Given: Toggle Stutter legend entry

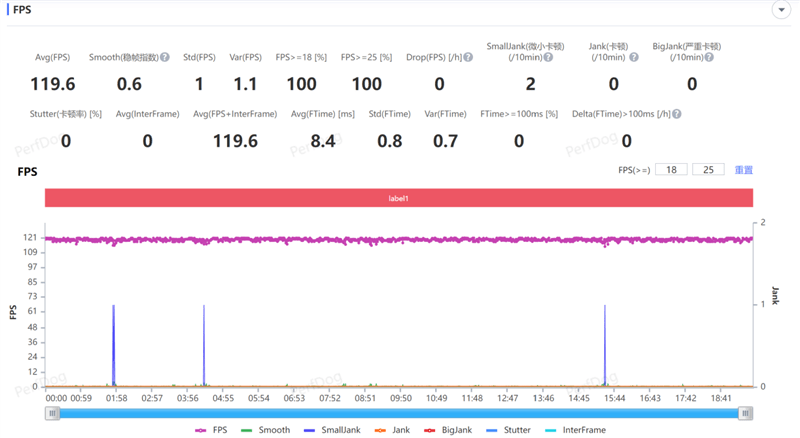Looking at the screenshot, I should point(508,430).
